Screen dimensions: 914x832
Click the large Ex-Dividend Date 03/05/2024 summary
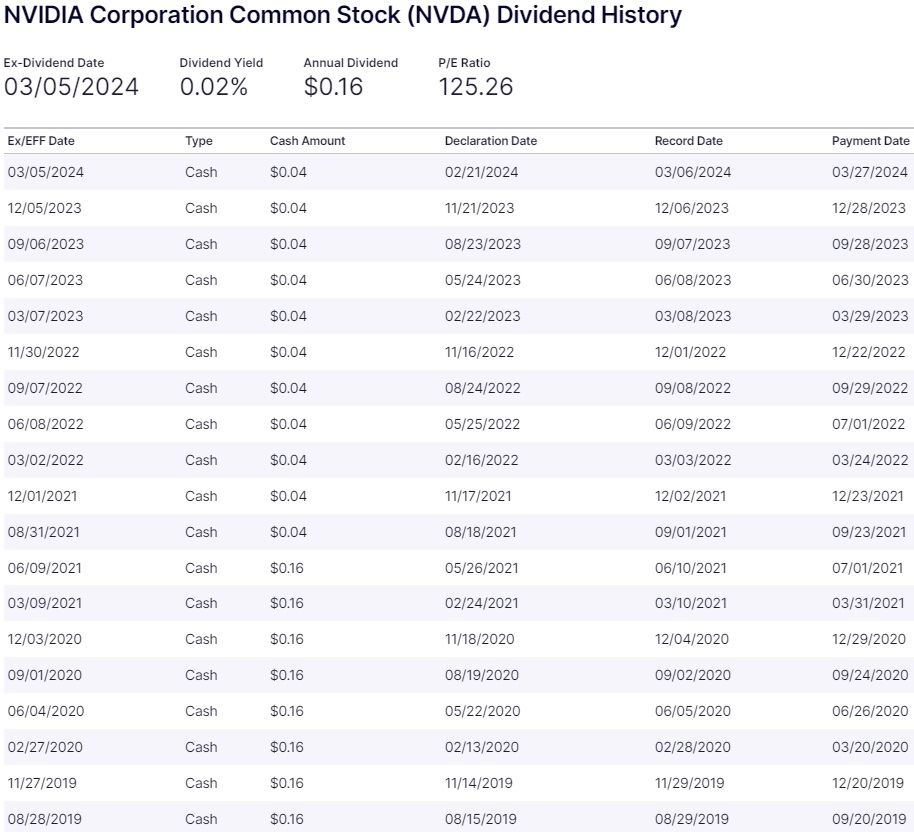click(x=71, y=87)
